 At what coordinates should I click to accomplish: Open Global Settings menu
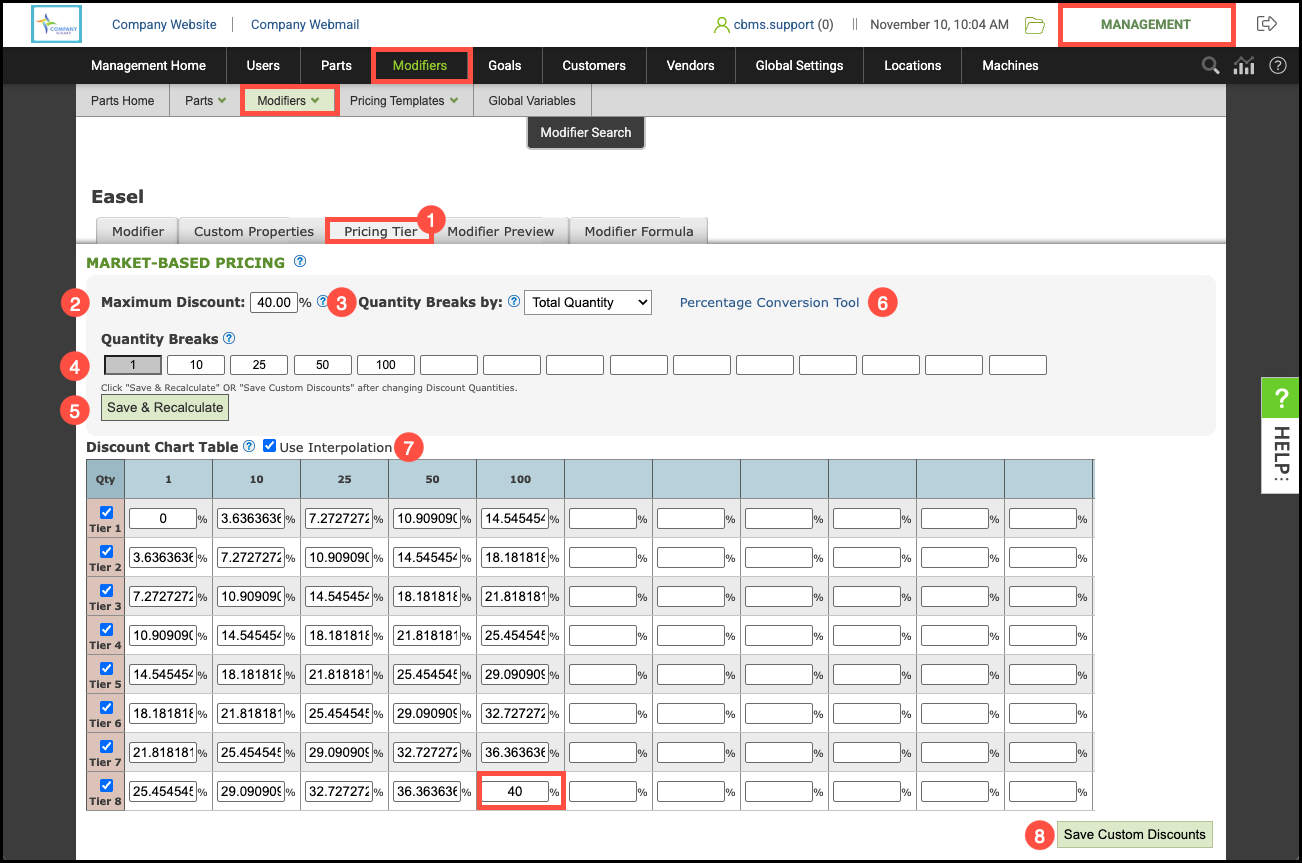pos(800,66)
